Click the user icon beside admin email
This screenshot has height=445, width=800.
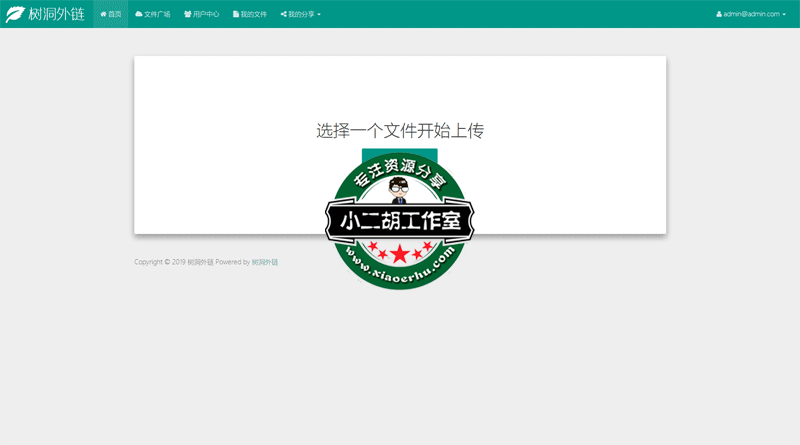[x=719, y=14]
